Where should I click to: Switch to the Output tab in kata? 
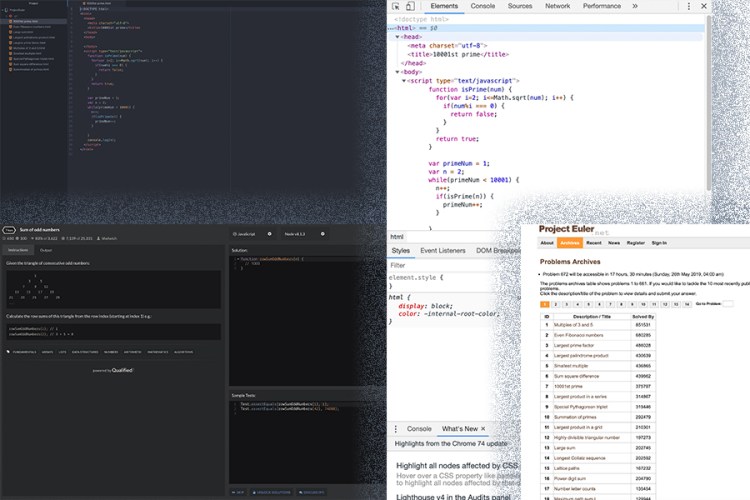(x=46, y=249)
